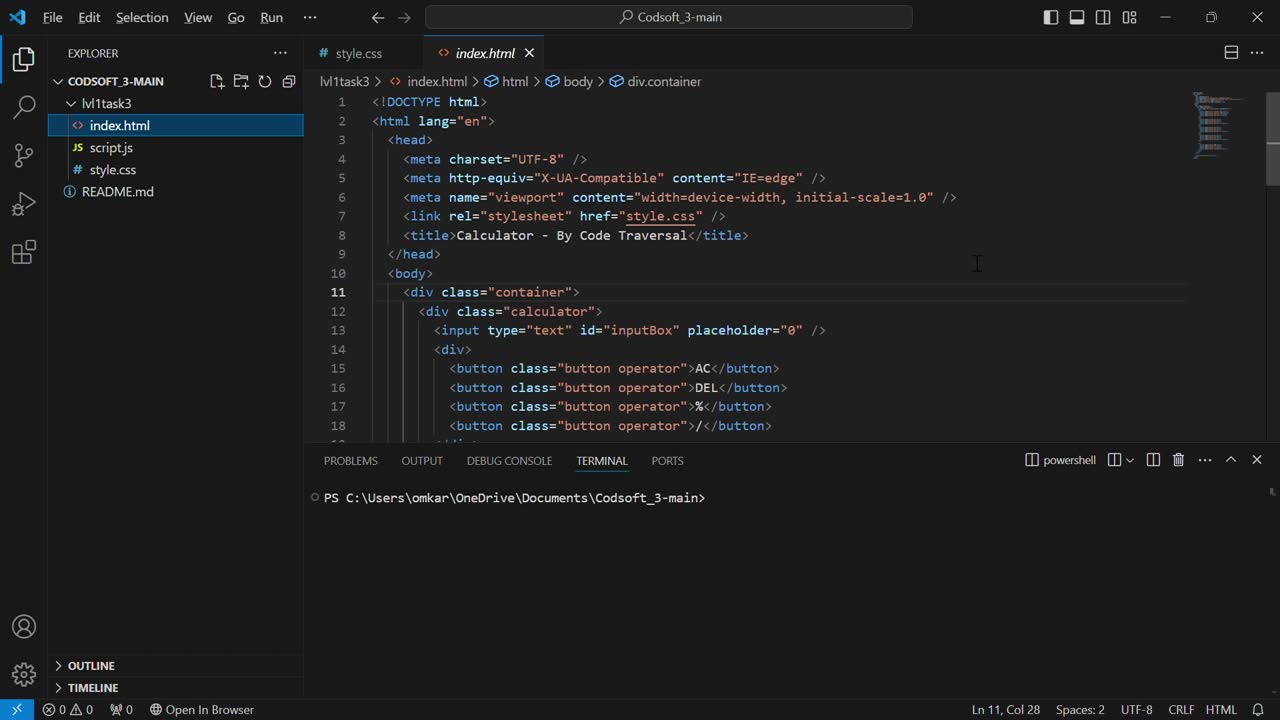Click New File icon in Explorer
The image size is (1280, 720).
(x=217, y=81)
